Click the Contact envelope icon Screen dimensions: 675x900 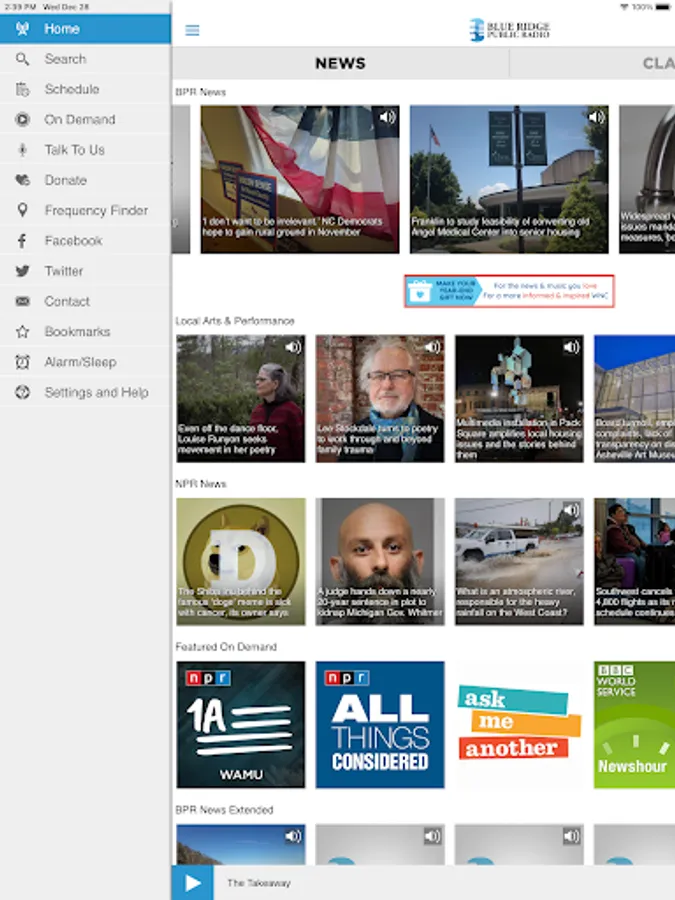click(x=22, y=301)
